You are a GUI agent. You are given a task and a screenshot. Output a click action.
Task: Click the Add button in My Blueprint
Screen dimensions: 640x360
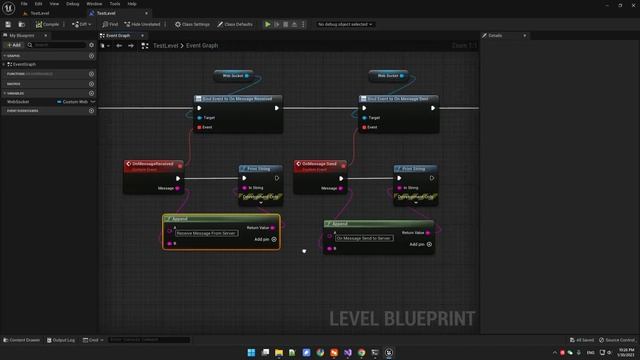coord(14,45)
